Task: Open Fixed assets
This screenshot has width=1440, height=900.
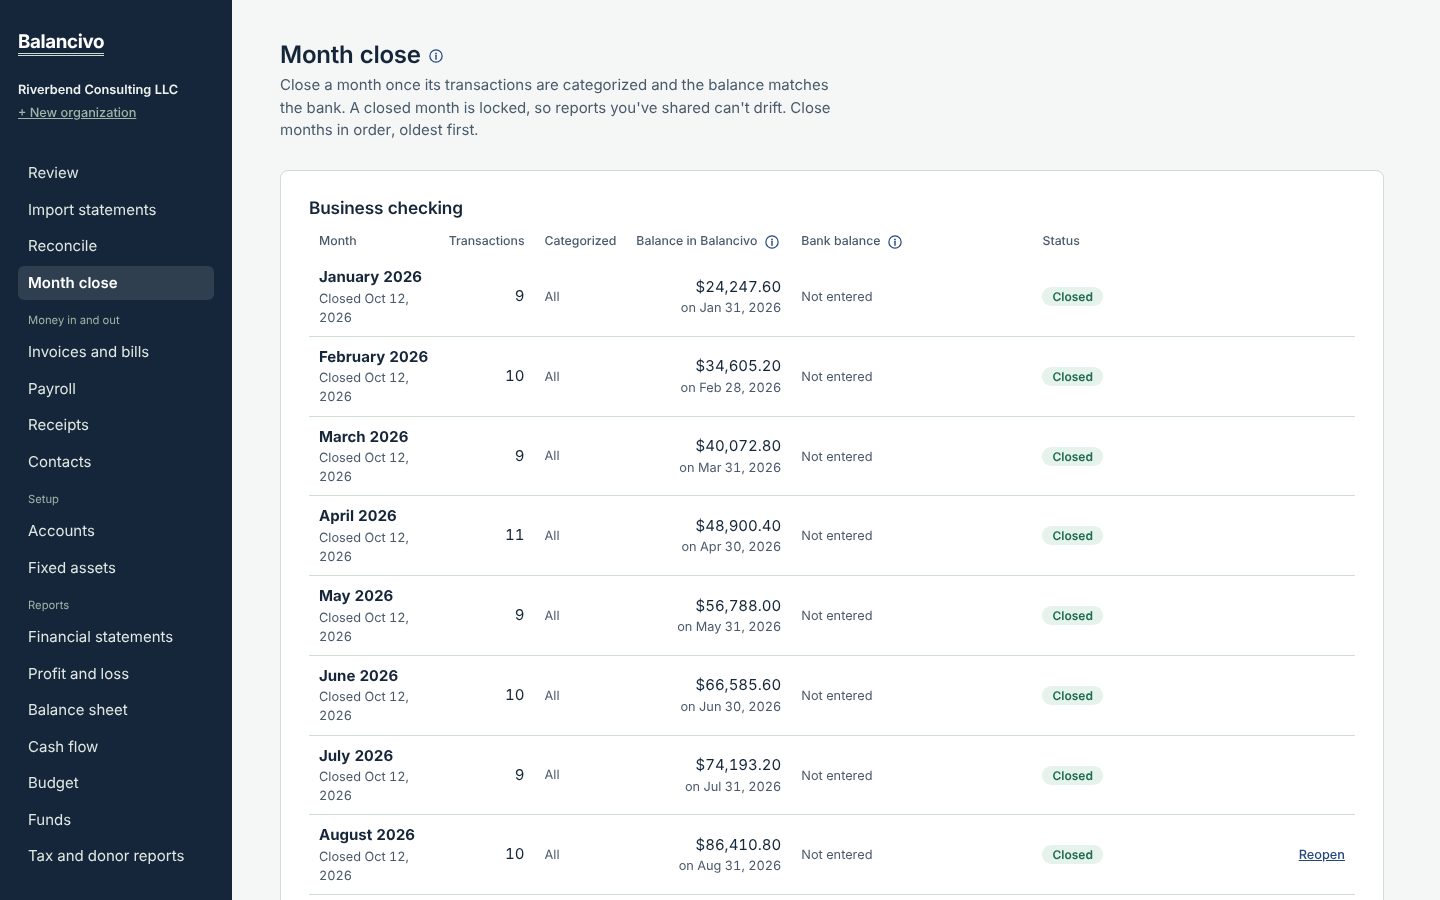Action: pyautogui.click(x=116, y=568)
